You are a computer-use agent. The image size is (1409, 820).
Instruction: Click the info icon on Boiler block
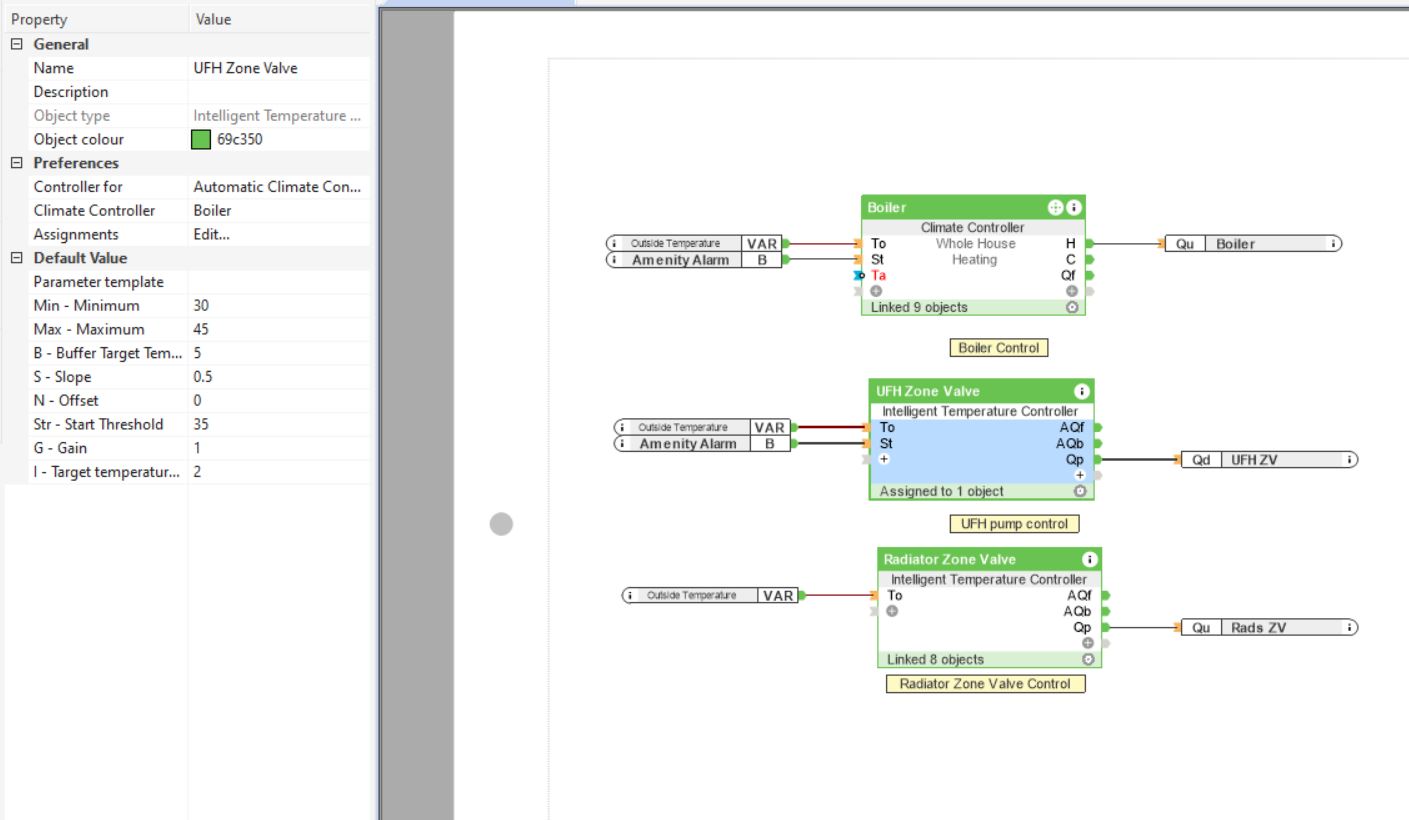[x=1073, y=208]
